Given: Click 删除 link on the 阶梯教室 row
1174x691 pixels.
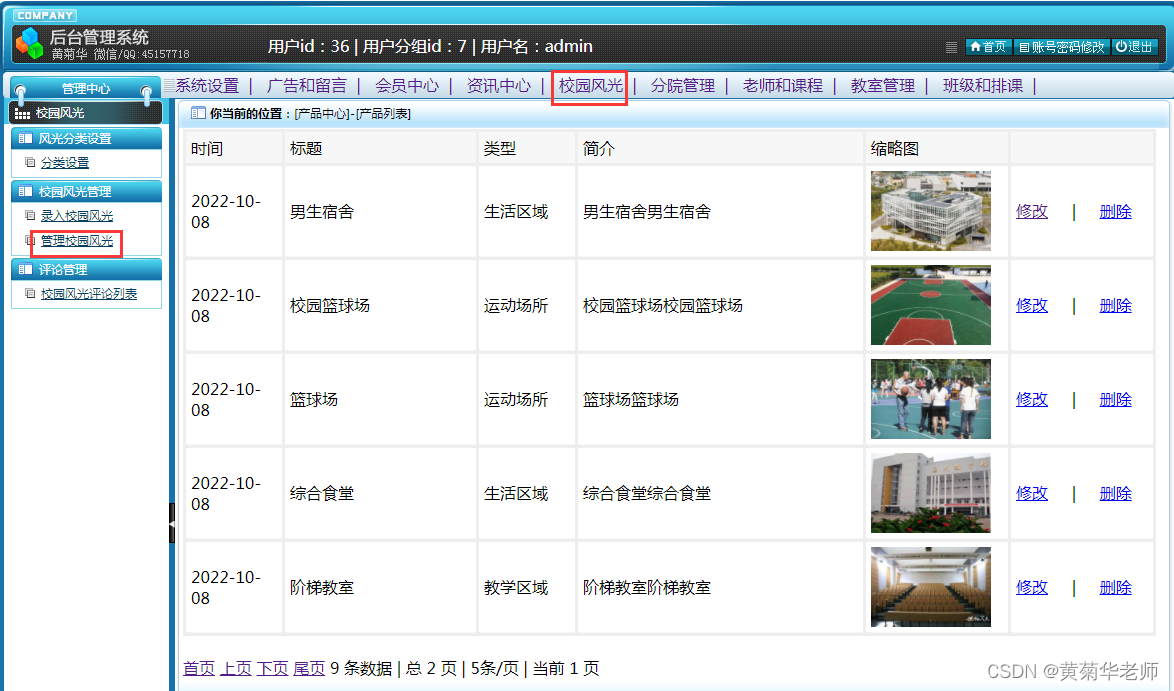Looking at the screenshot, I should 1115,587.
